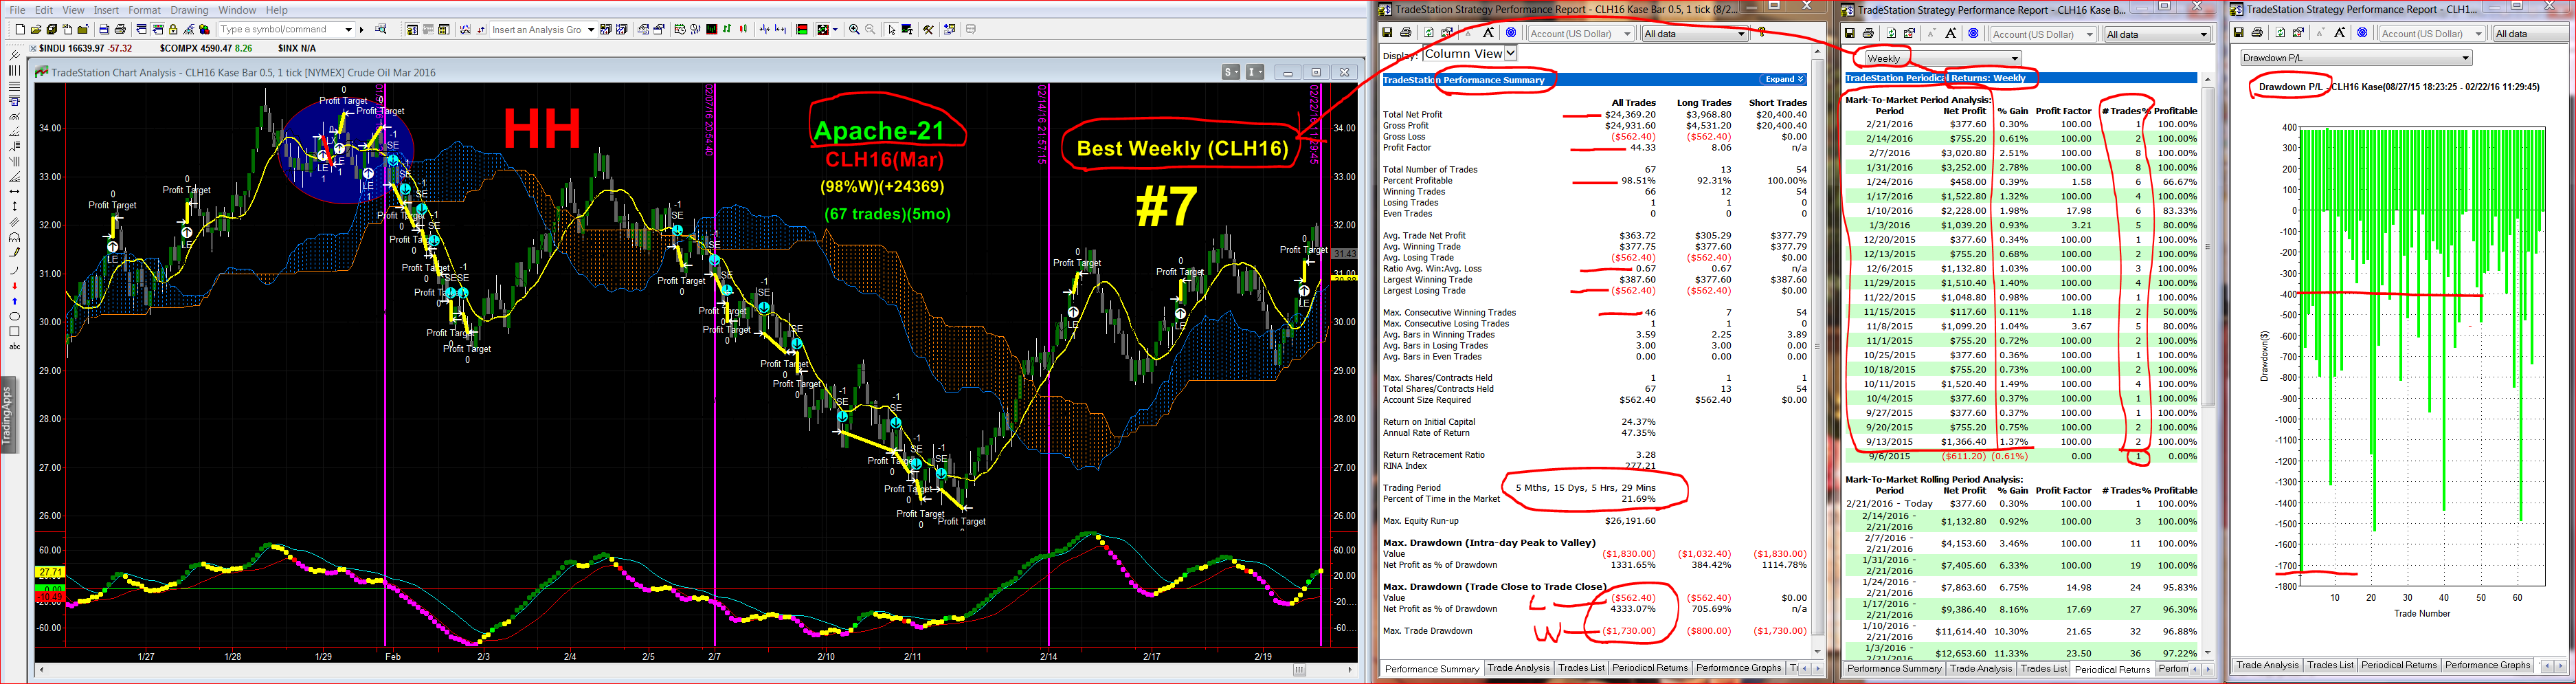This screenshot has height=684, width=2576.
Task: Open the Drawdown P/L graph dropdown
Action: click(x=2465, y=58)
